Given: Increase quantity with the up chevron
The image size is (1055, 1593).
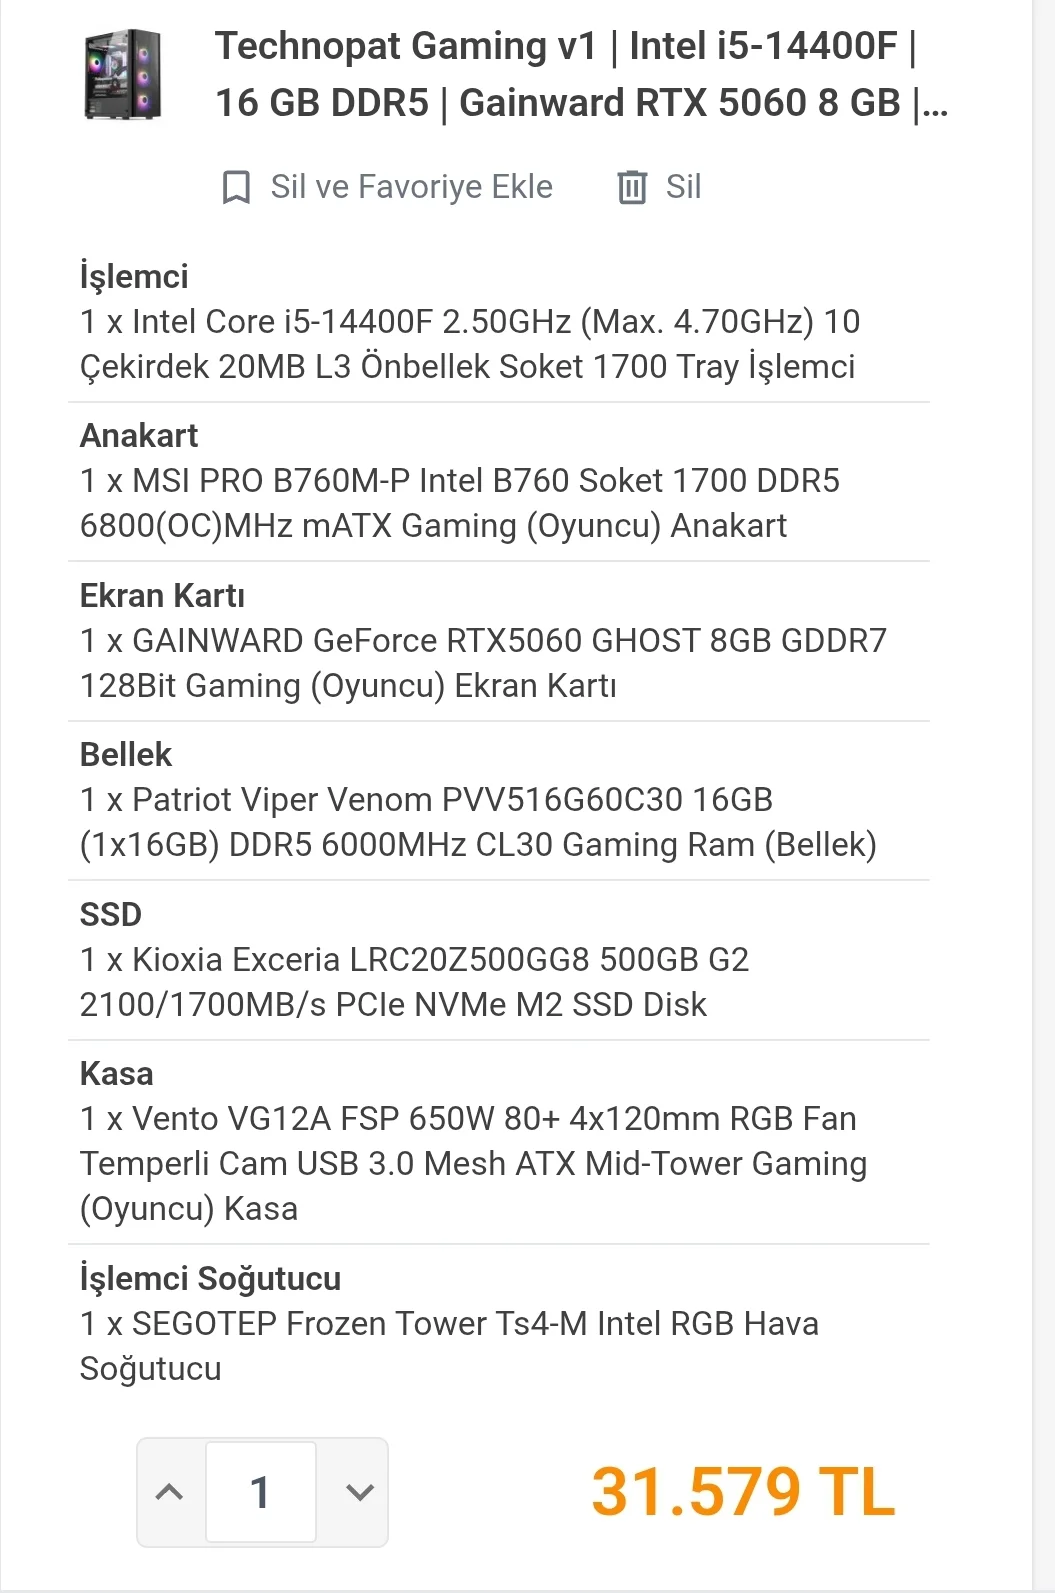Looking at the screenshot, I should (170, 1492).
